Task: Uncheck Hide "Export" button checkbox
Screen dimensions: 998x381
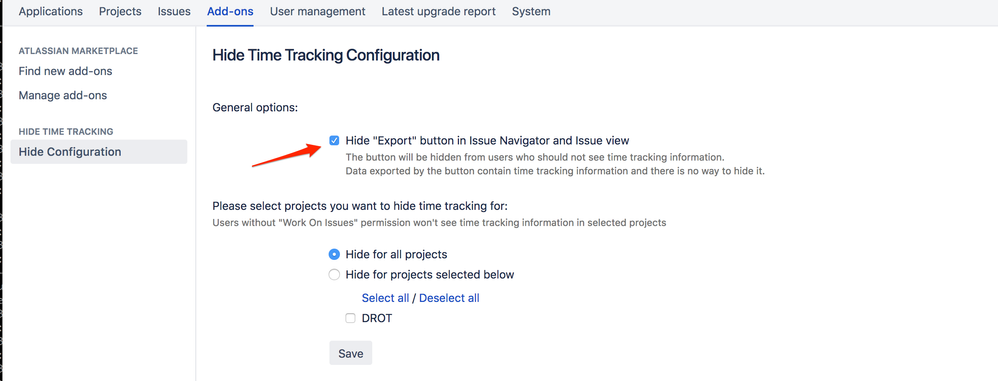Action: pos(334,141)
